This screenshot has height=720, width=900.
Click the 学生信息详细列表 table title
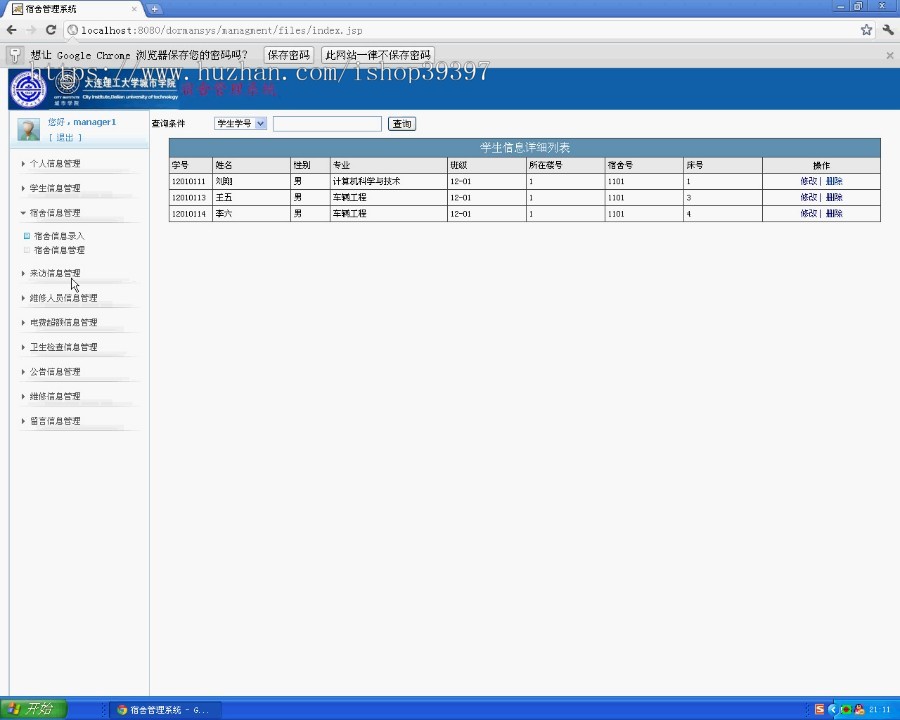(x=525, y=148)
